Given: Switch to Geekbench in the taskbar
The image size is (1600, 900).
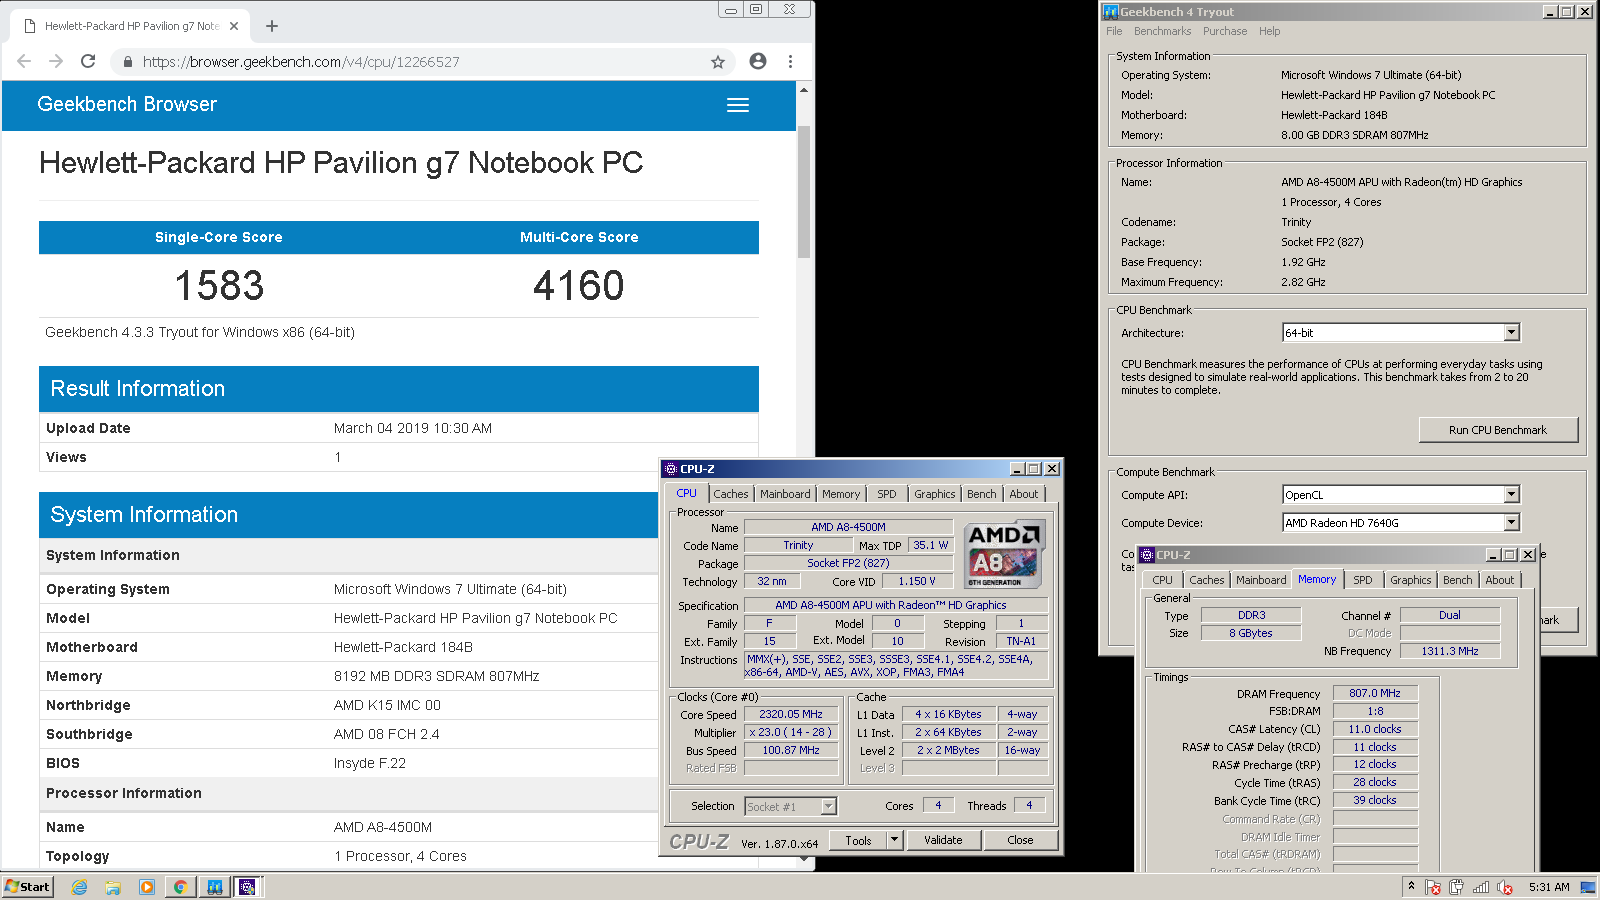Looking at the screenshot, I should (x=214, y=887).
